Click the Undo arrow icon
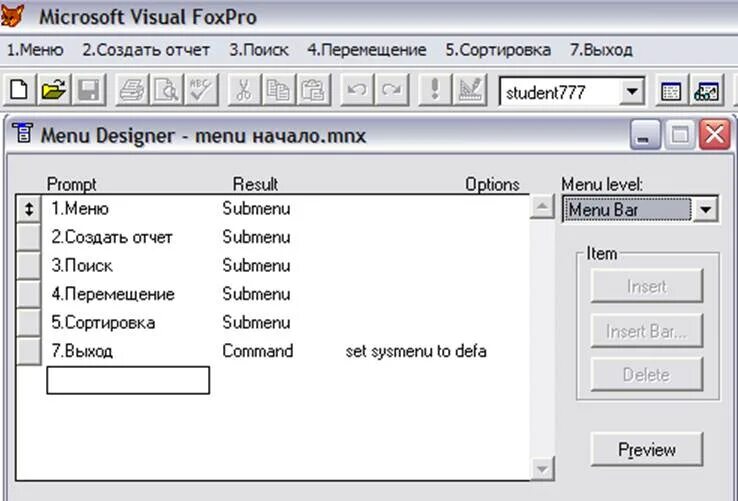 tap(357, 89)
